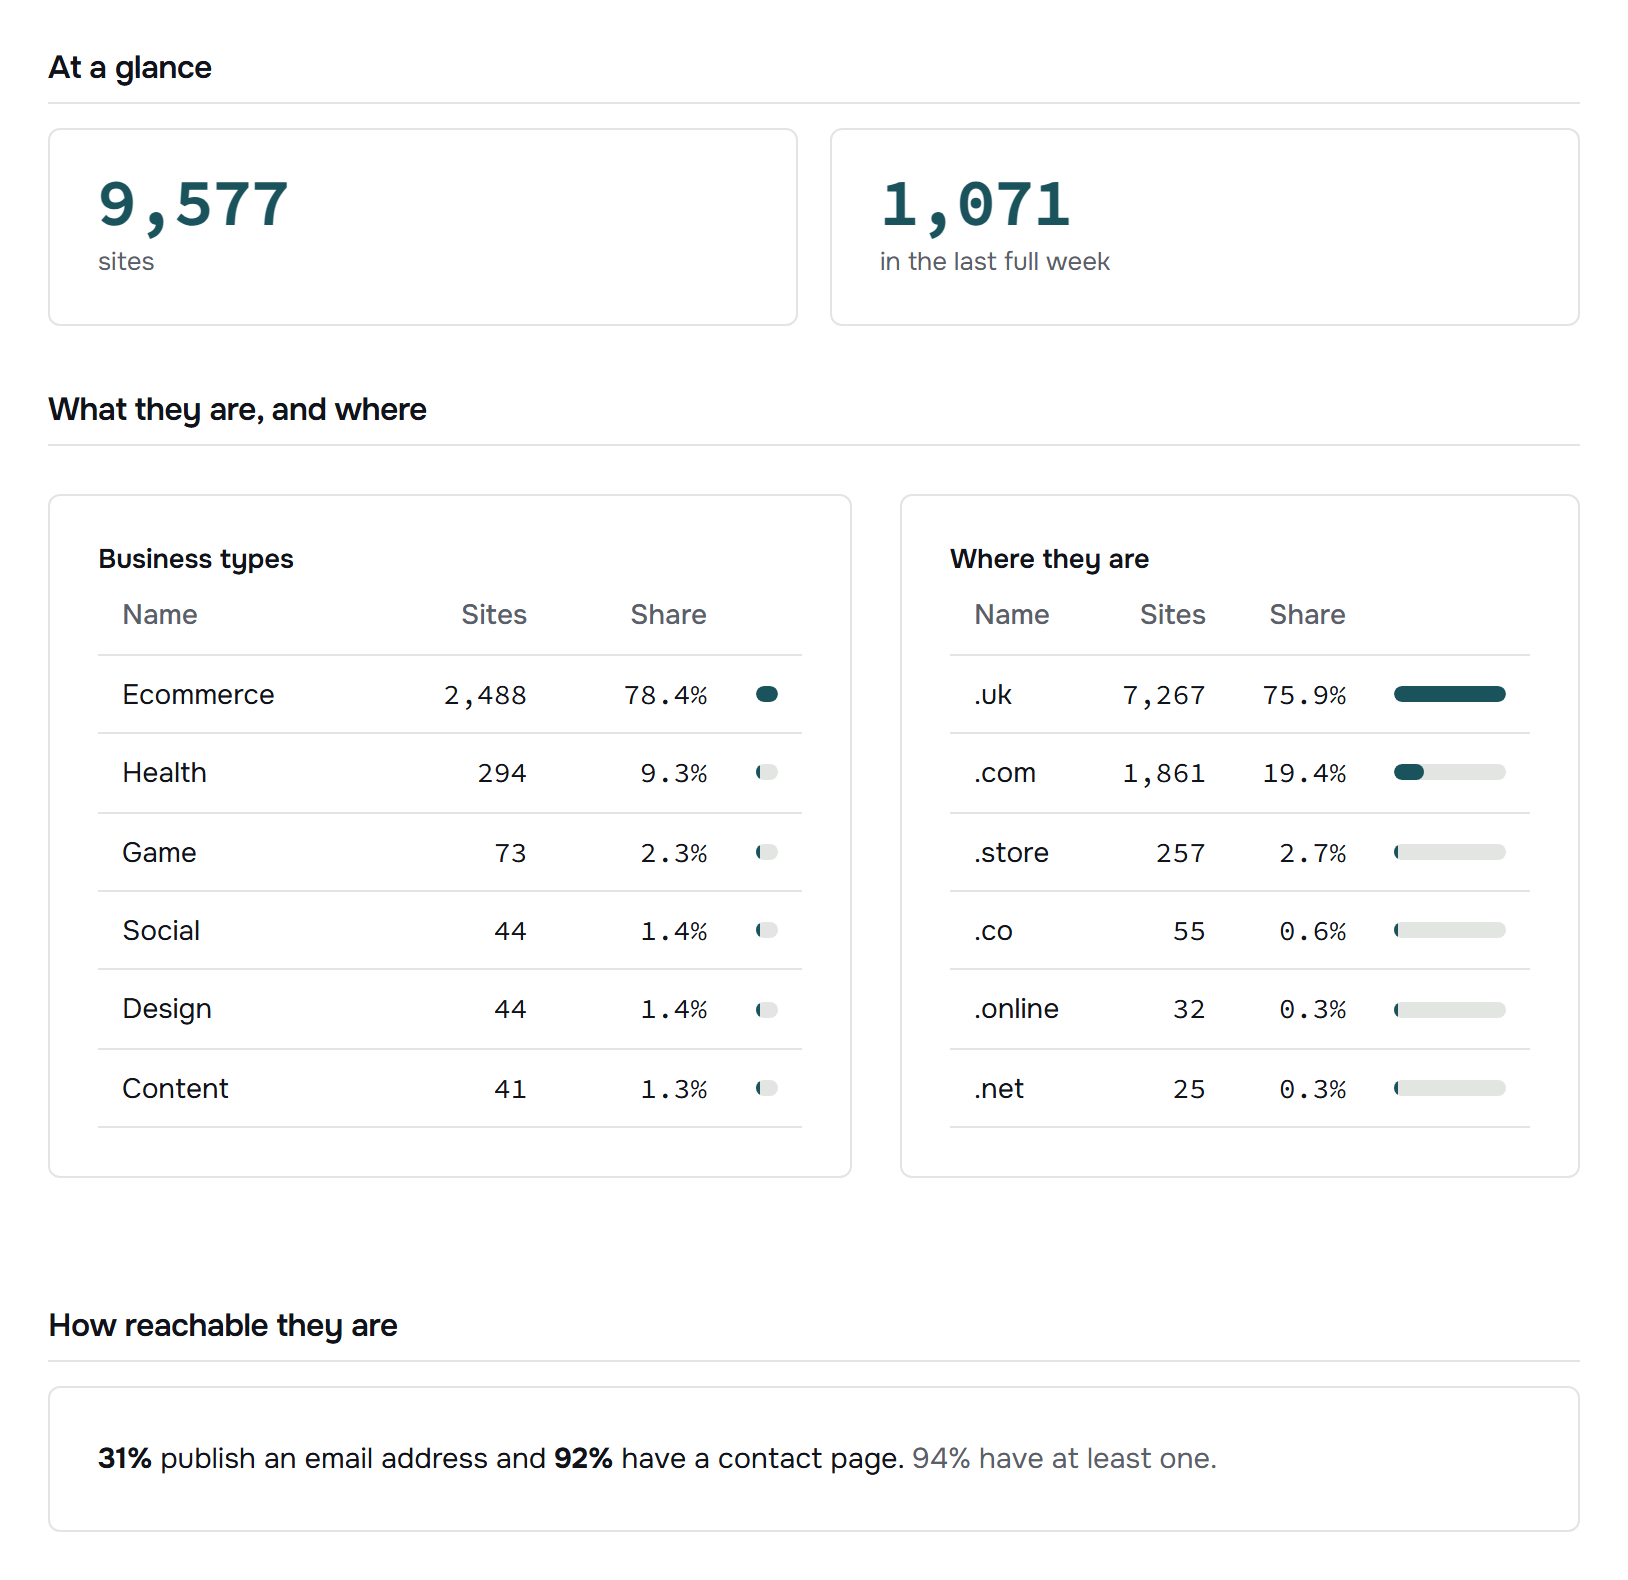Click Sites column header in Where they are

coord(1173,614)
